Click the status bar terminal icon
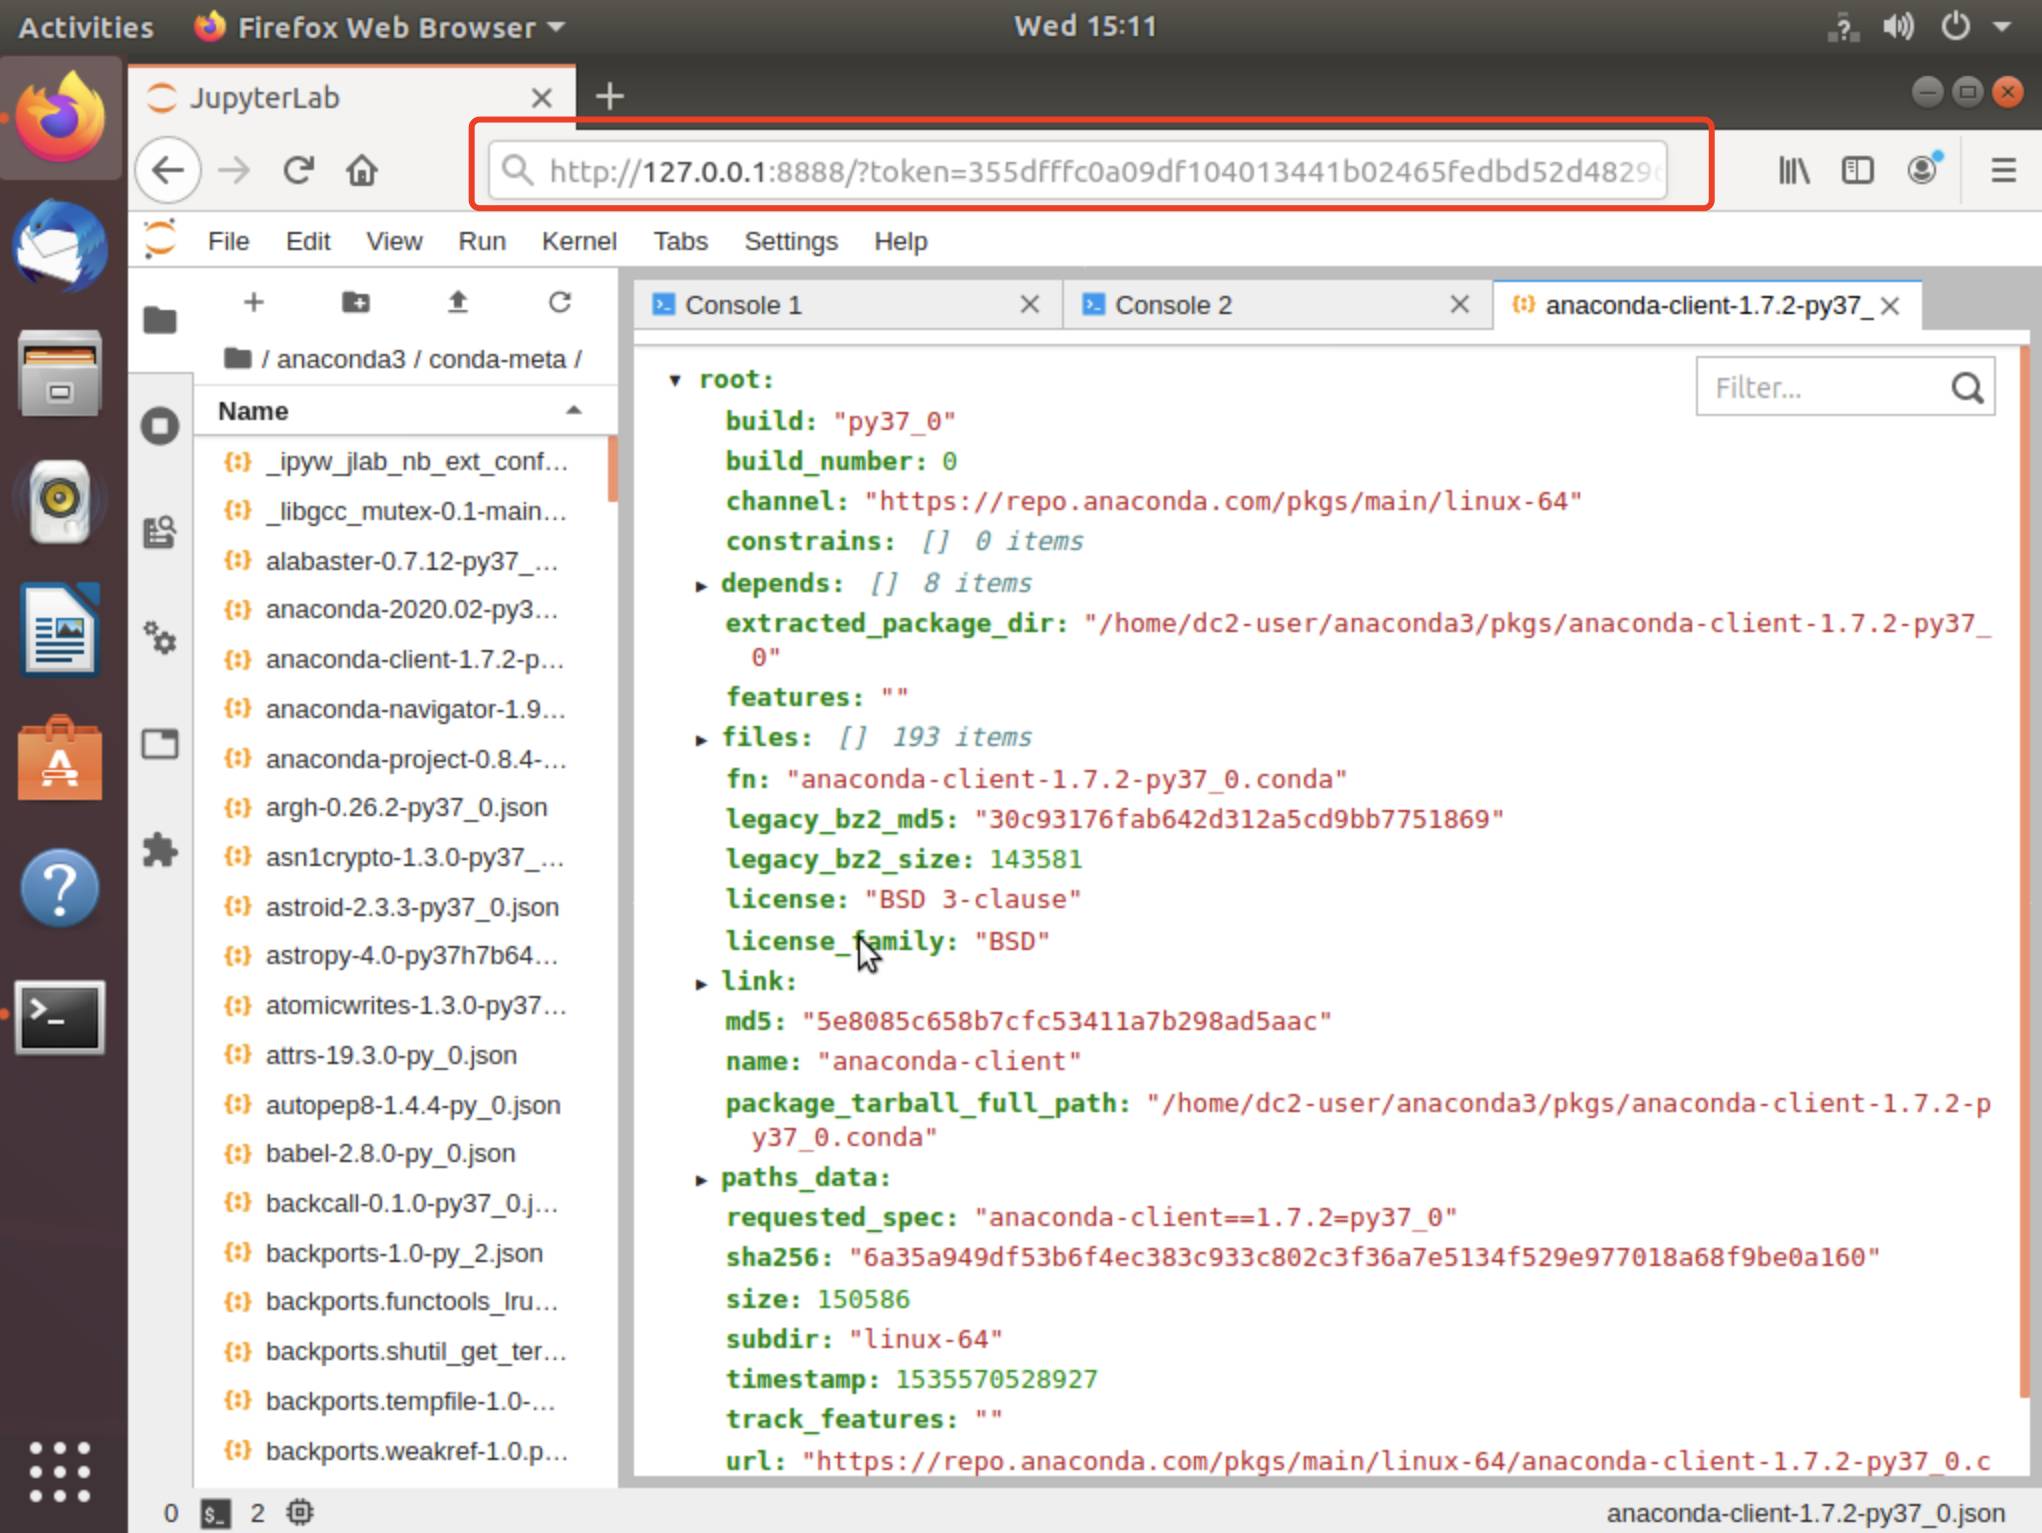The height and width of the screenshot is (1533, 2042). click(215, 1513)
